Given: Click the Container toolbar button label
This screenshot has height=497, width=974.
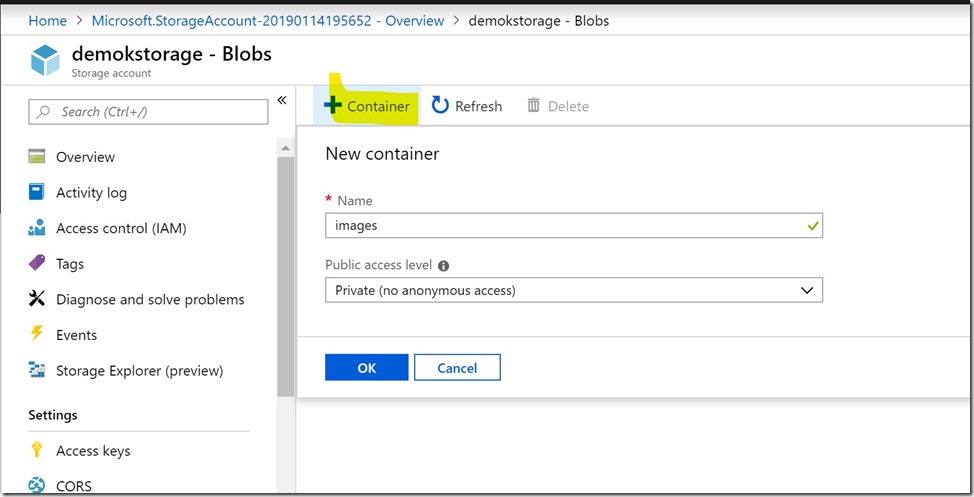Looking at the screenshot, I should point(378,106).
